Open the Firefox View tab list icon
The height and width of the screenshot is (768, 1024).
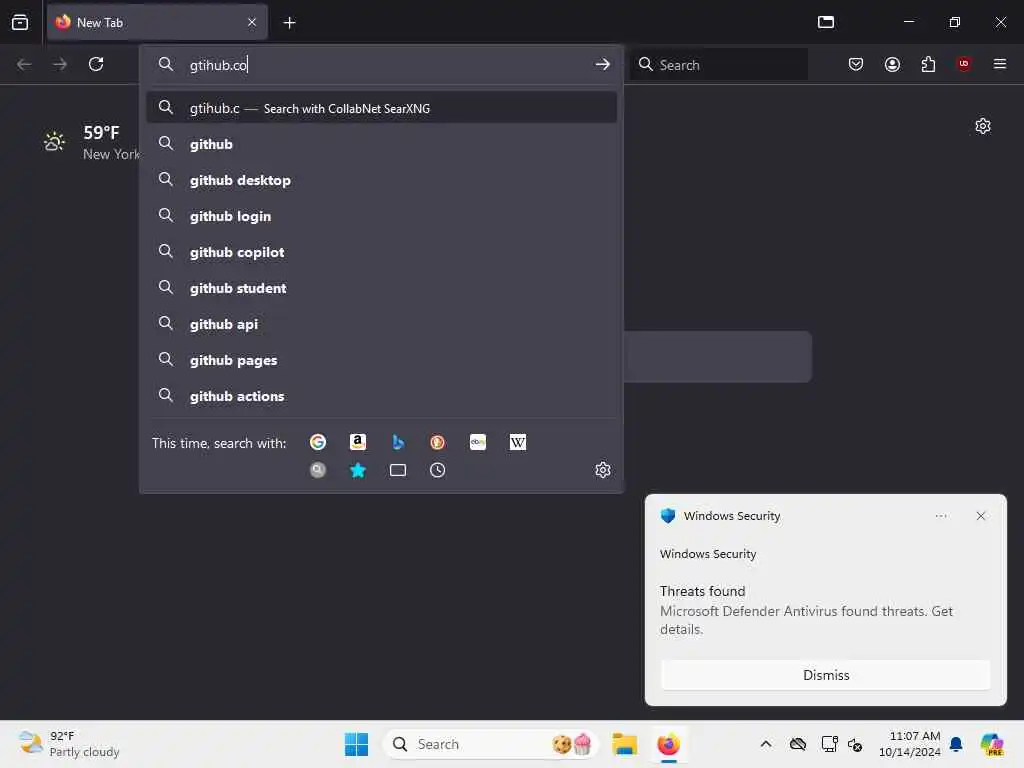(20, 22)
